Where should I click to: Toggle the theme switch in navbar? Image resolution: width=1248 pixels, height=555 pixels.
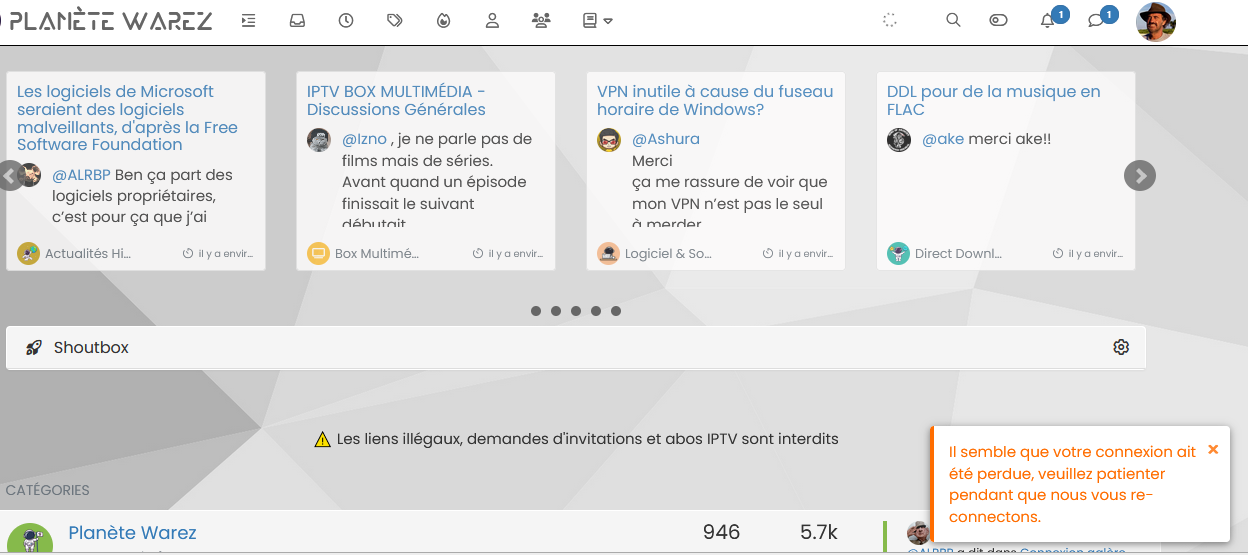tap(998, 20)
